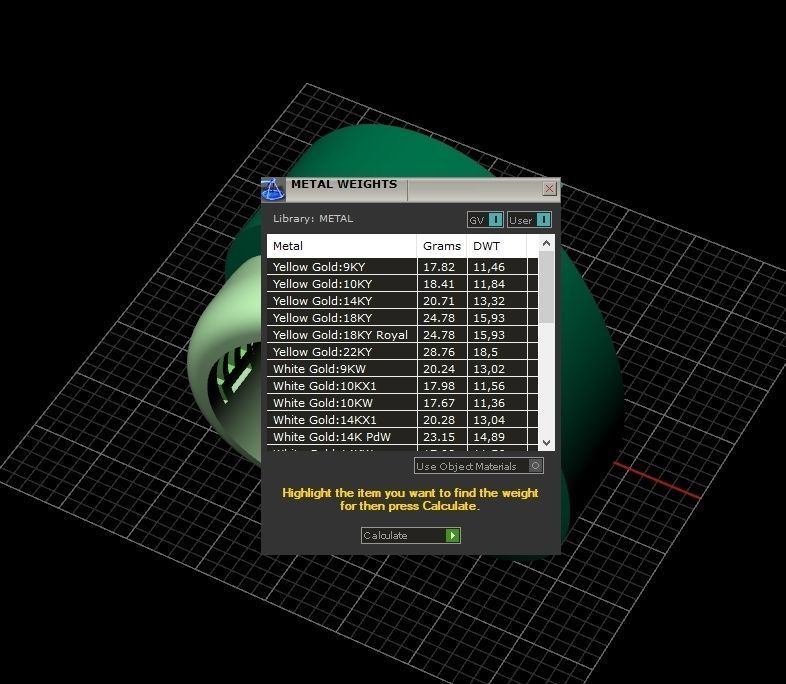The height and width of the screenshot is (684, 786).
Task: Select the White Gold:10KW row
Action: coord(402,403)
